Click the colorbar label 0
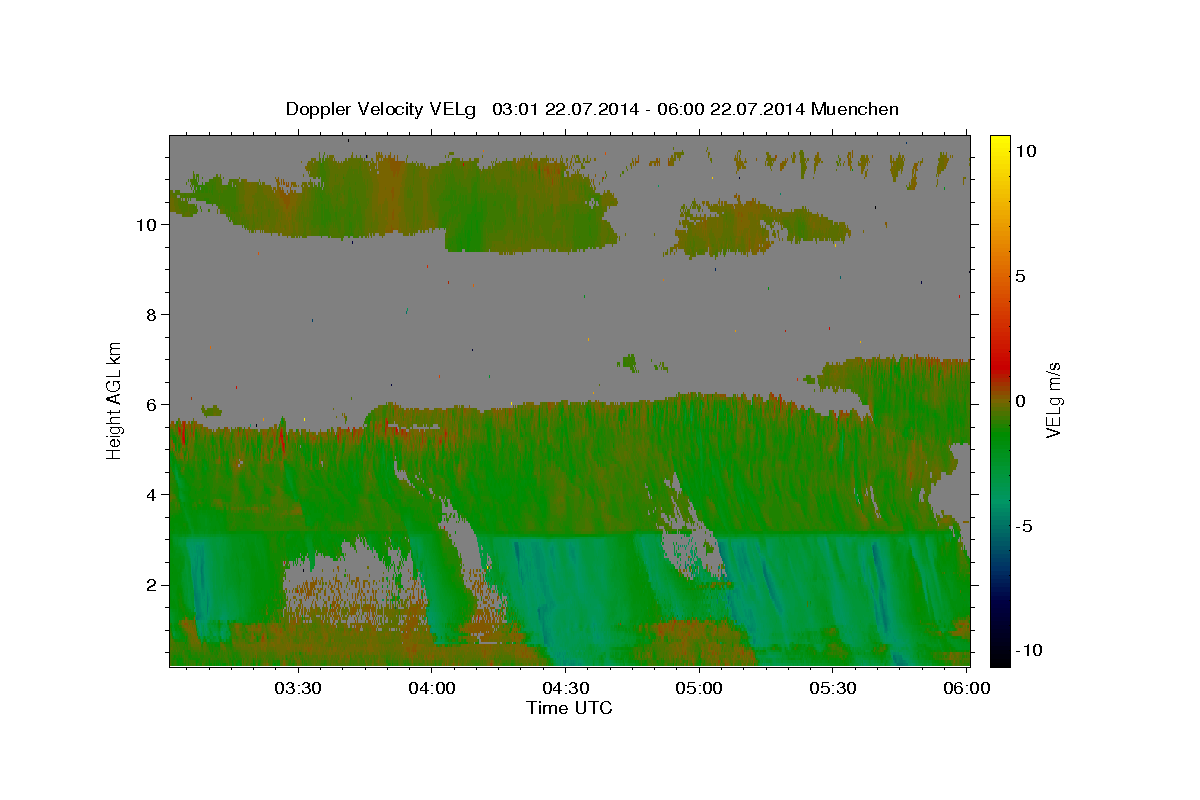Screen dimensions: 1200x800 [x=1020, y=401]
